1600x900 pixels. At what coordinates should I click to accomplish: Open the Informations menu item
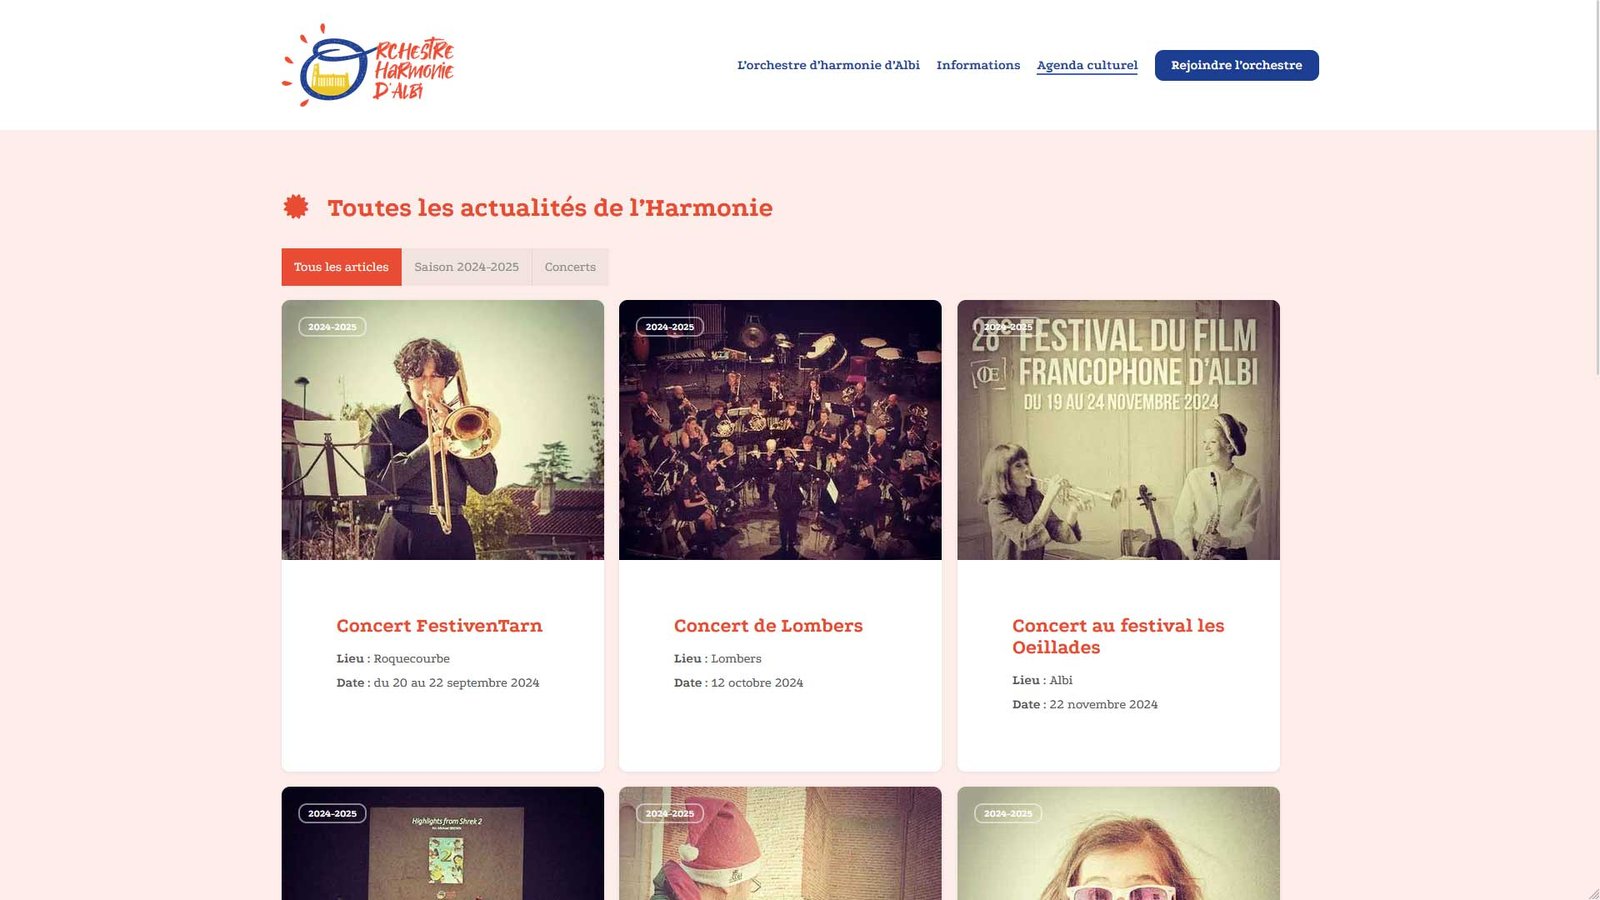pos(978,65)
